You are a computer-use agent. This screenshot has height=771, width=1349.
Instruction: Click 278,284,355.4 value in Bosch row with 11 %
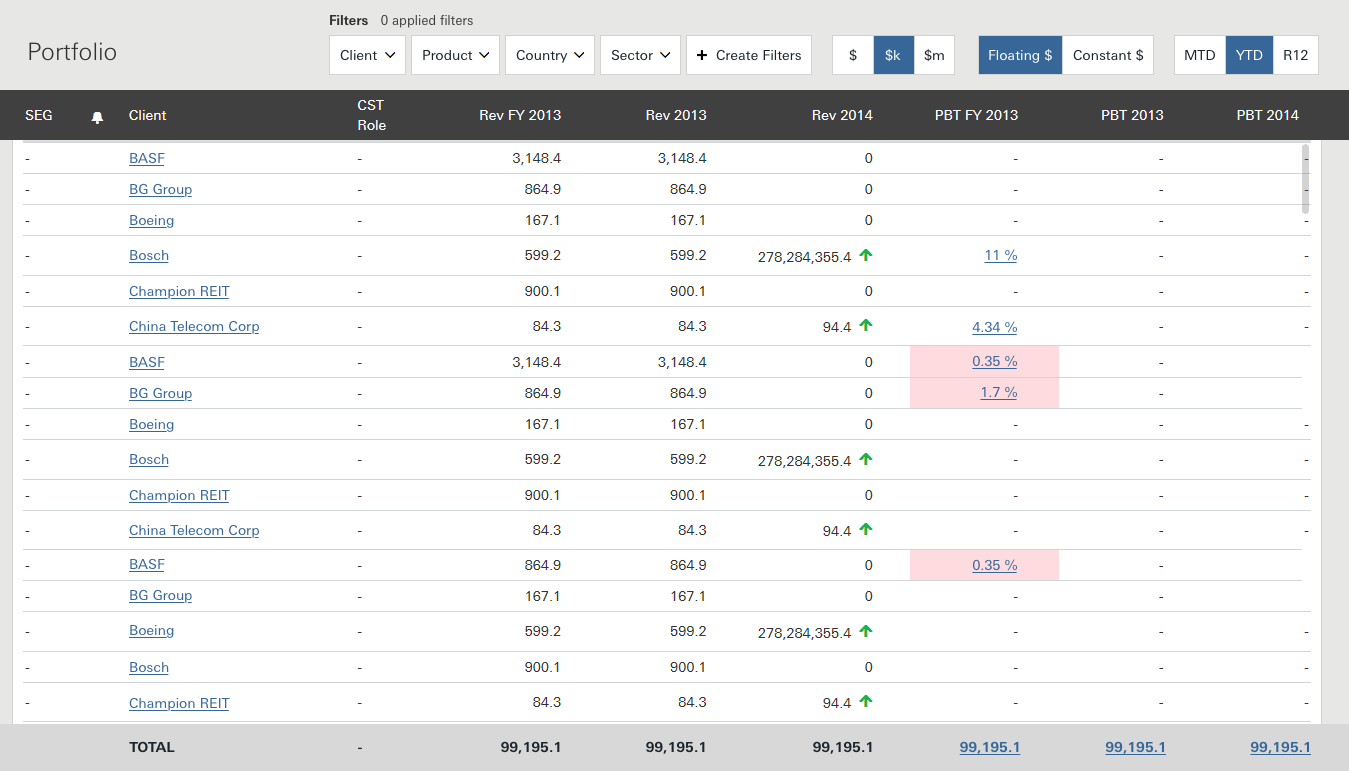[805, 257]
